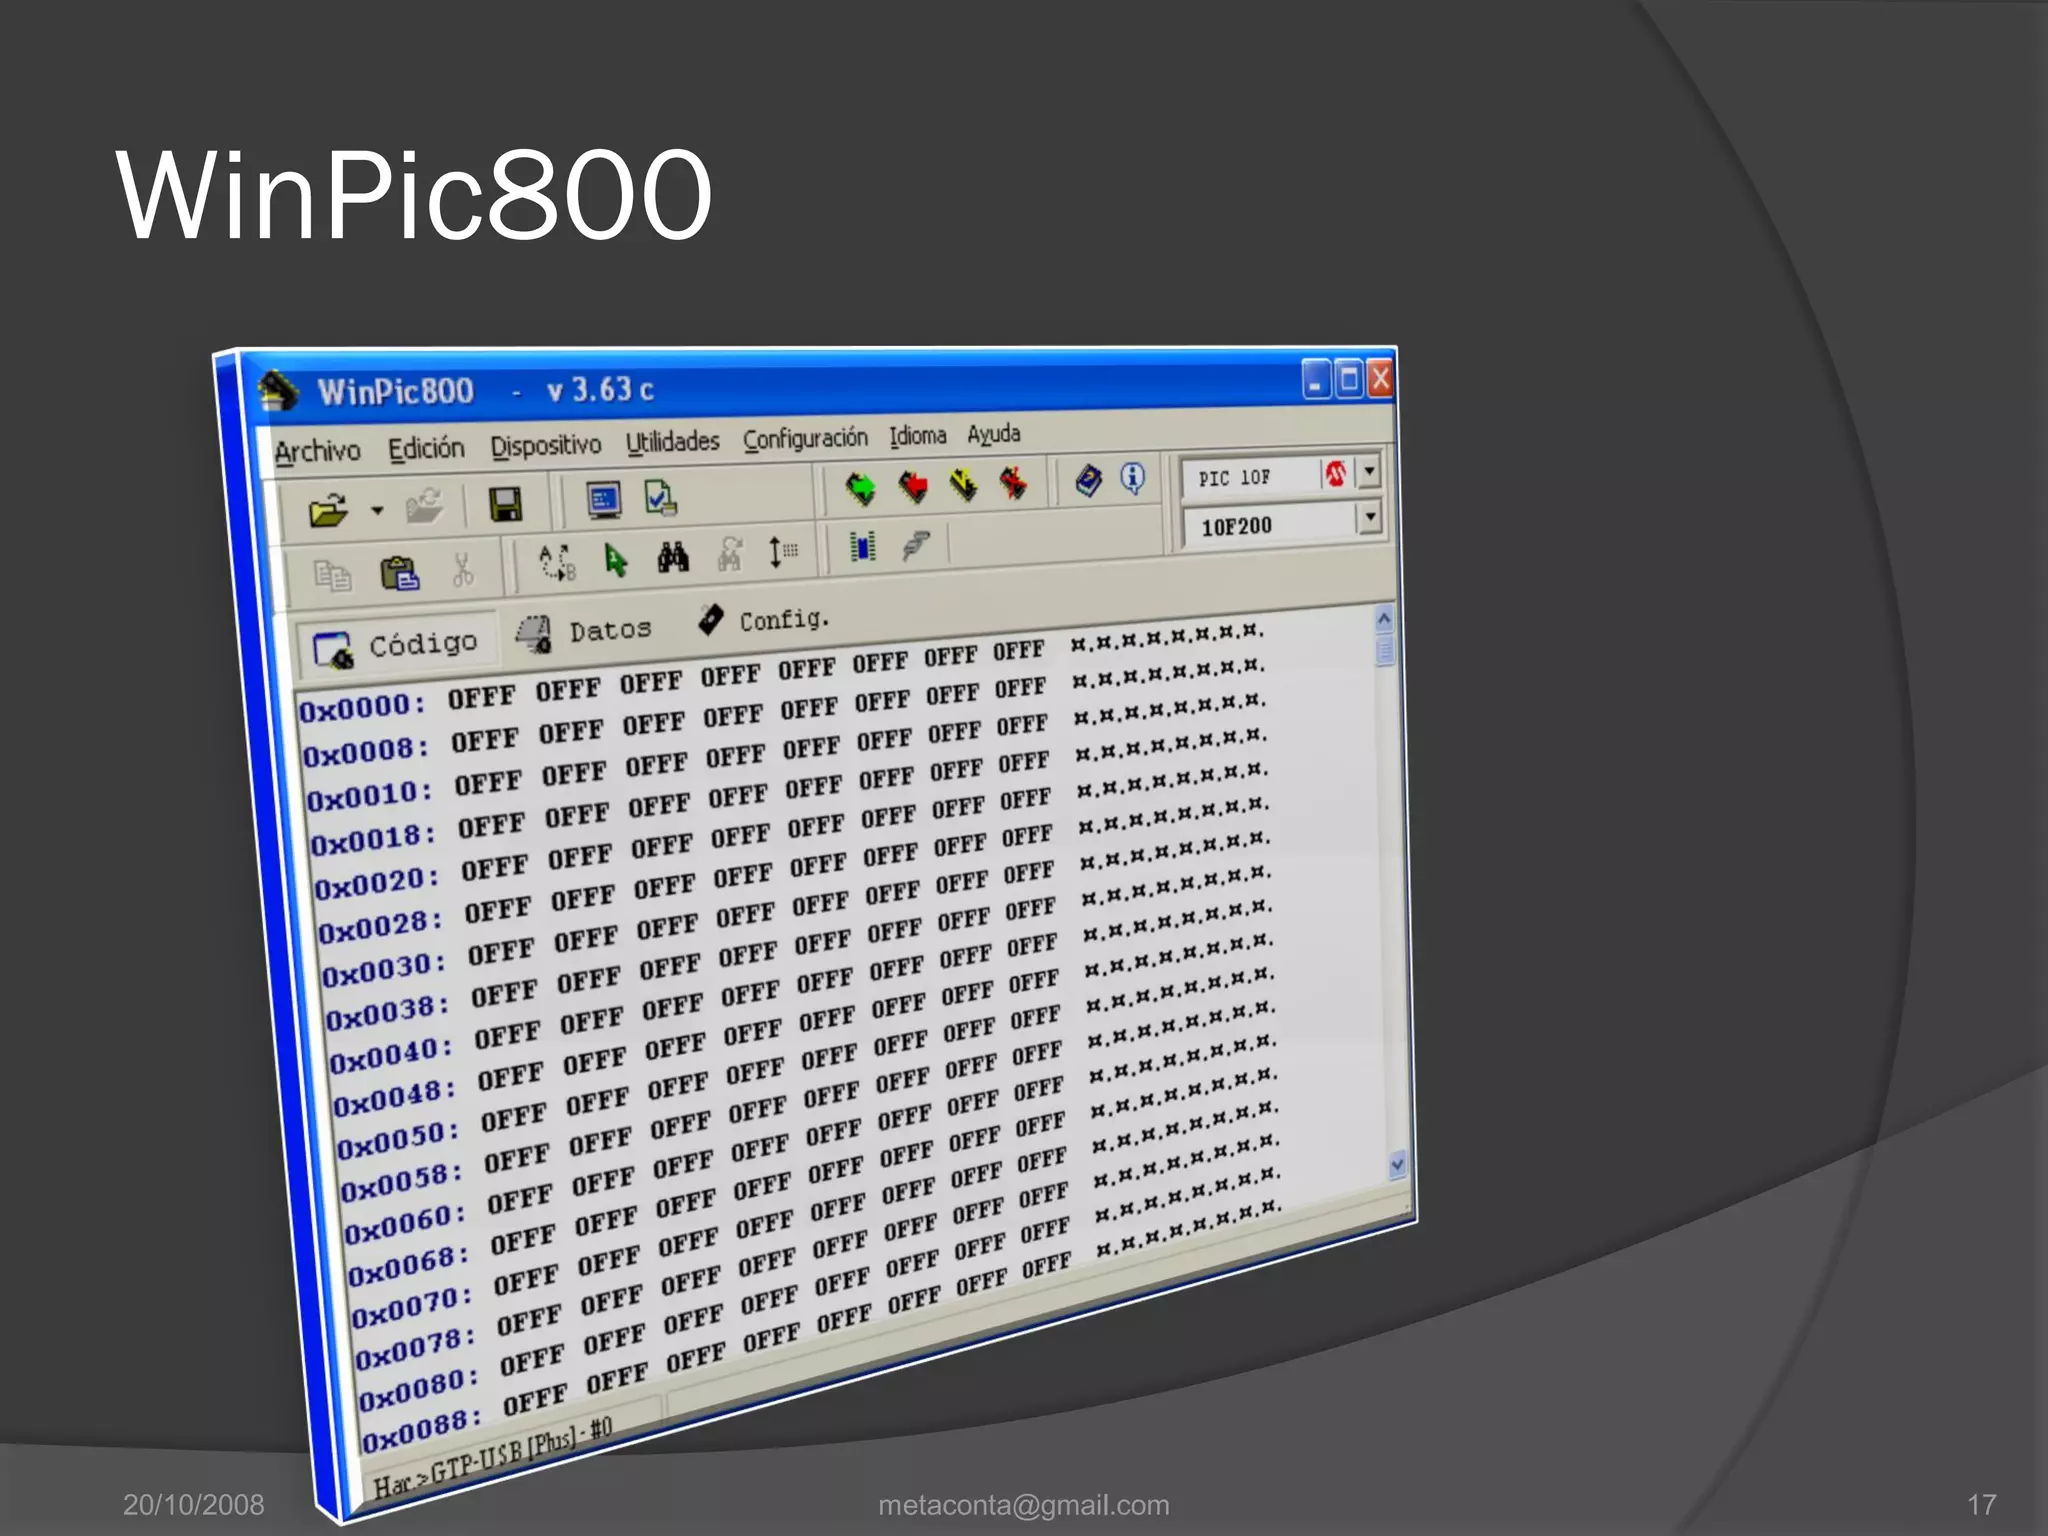Click the blue chip detect device icon
Screen dimensions: 2048x1536
862,546
